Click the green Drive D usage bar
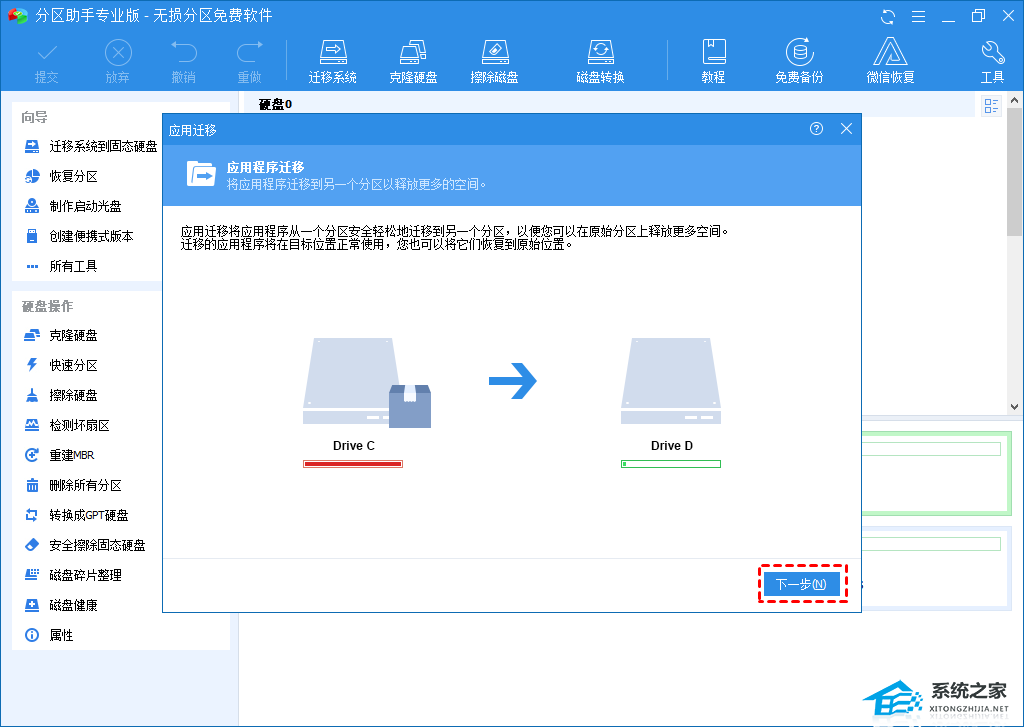This screenshot has width=1024, height=727. point(671,464)
